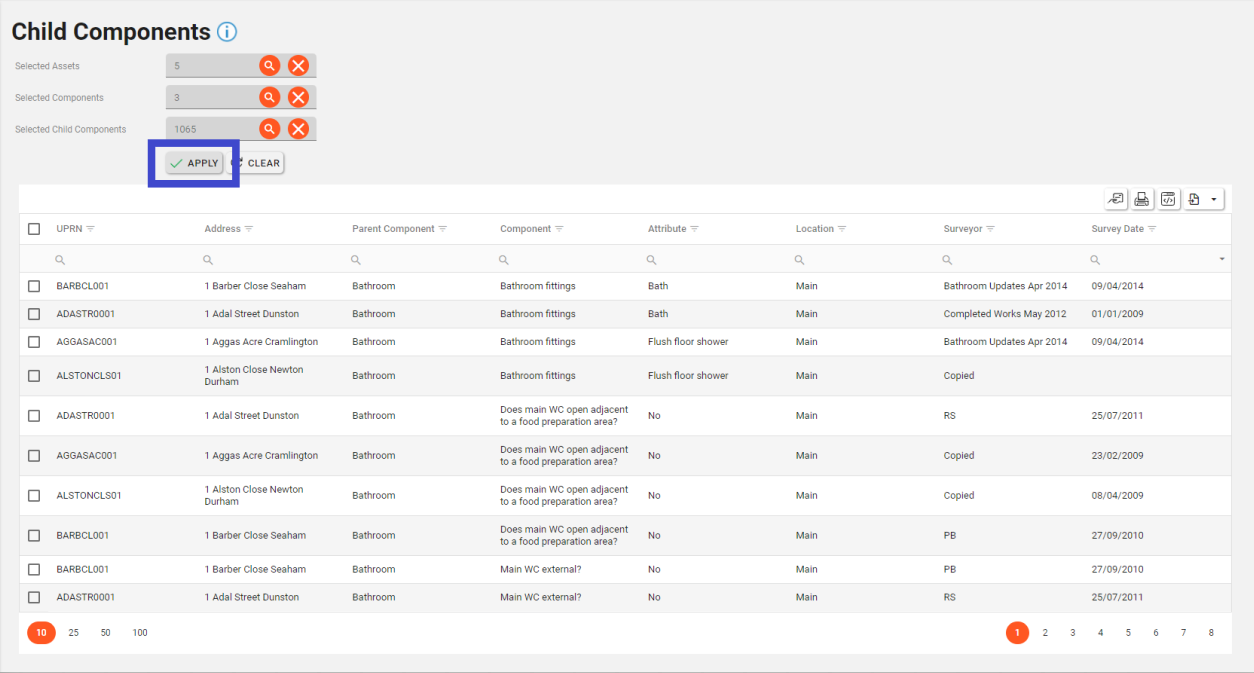Check the first BARBCL001 row checkbox

point(34,286)
